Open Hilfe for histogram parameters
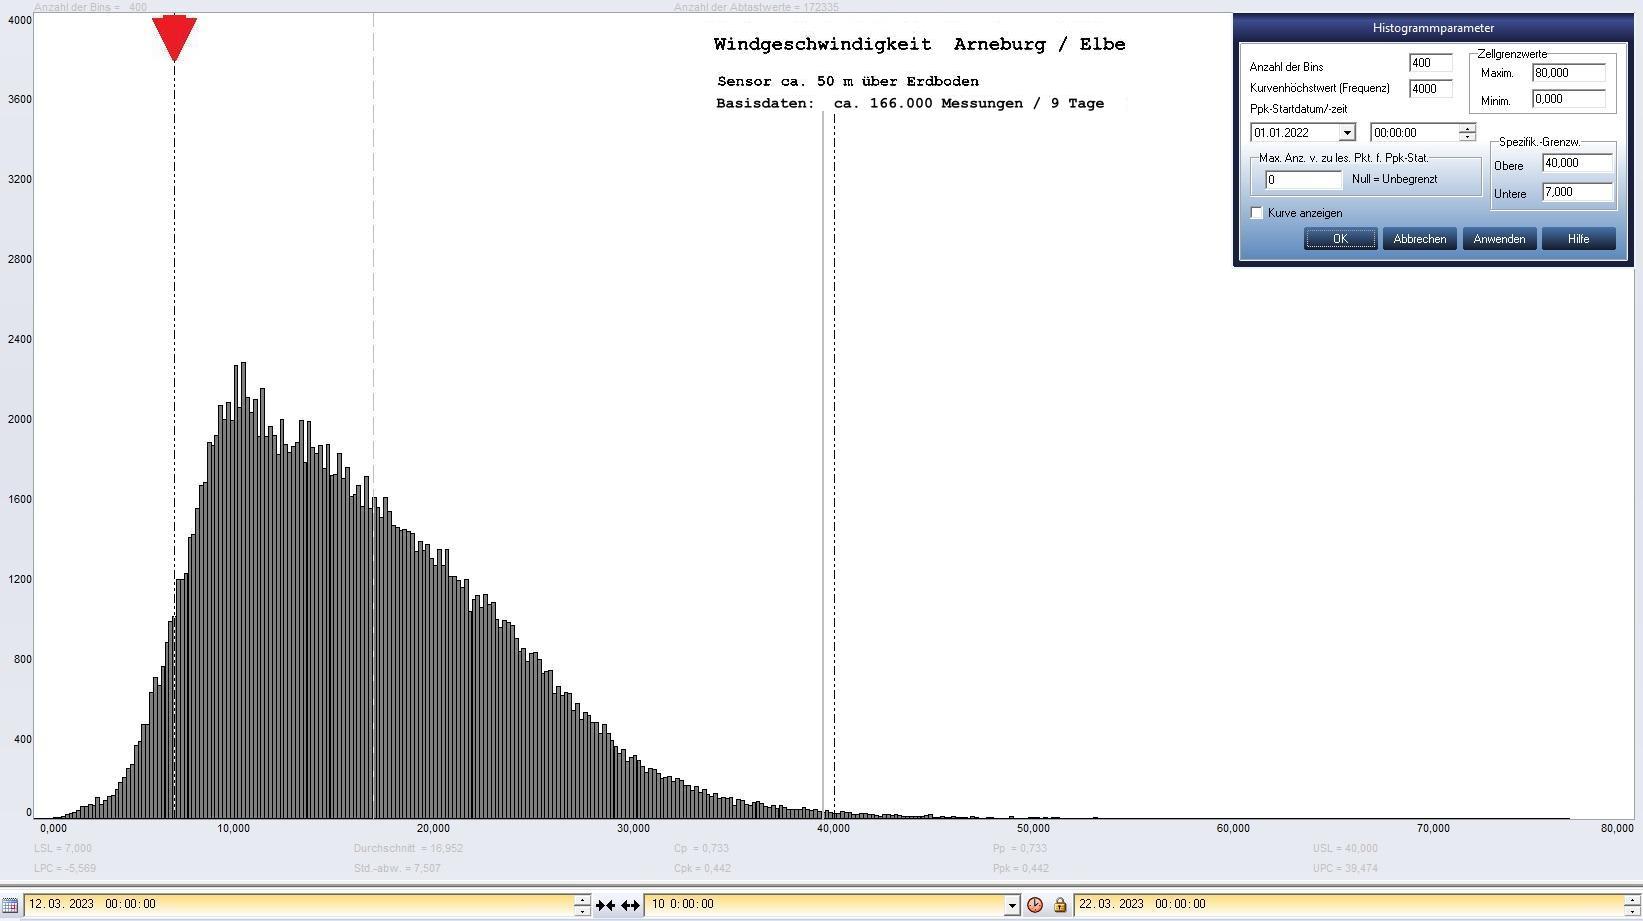 point(1578,239)
